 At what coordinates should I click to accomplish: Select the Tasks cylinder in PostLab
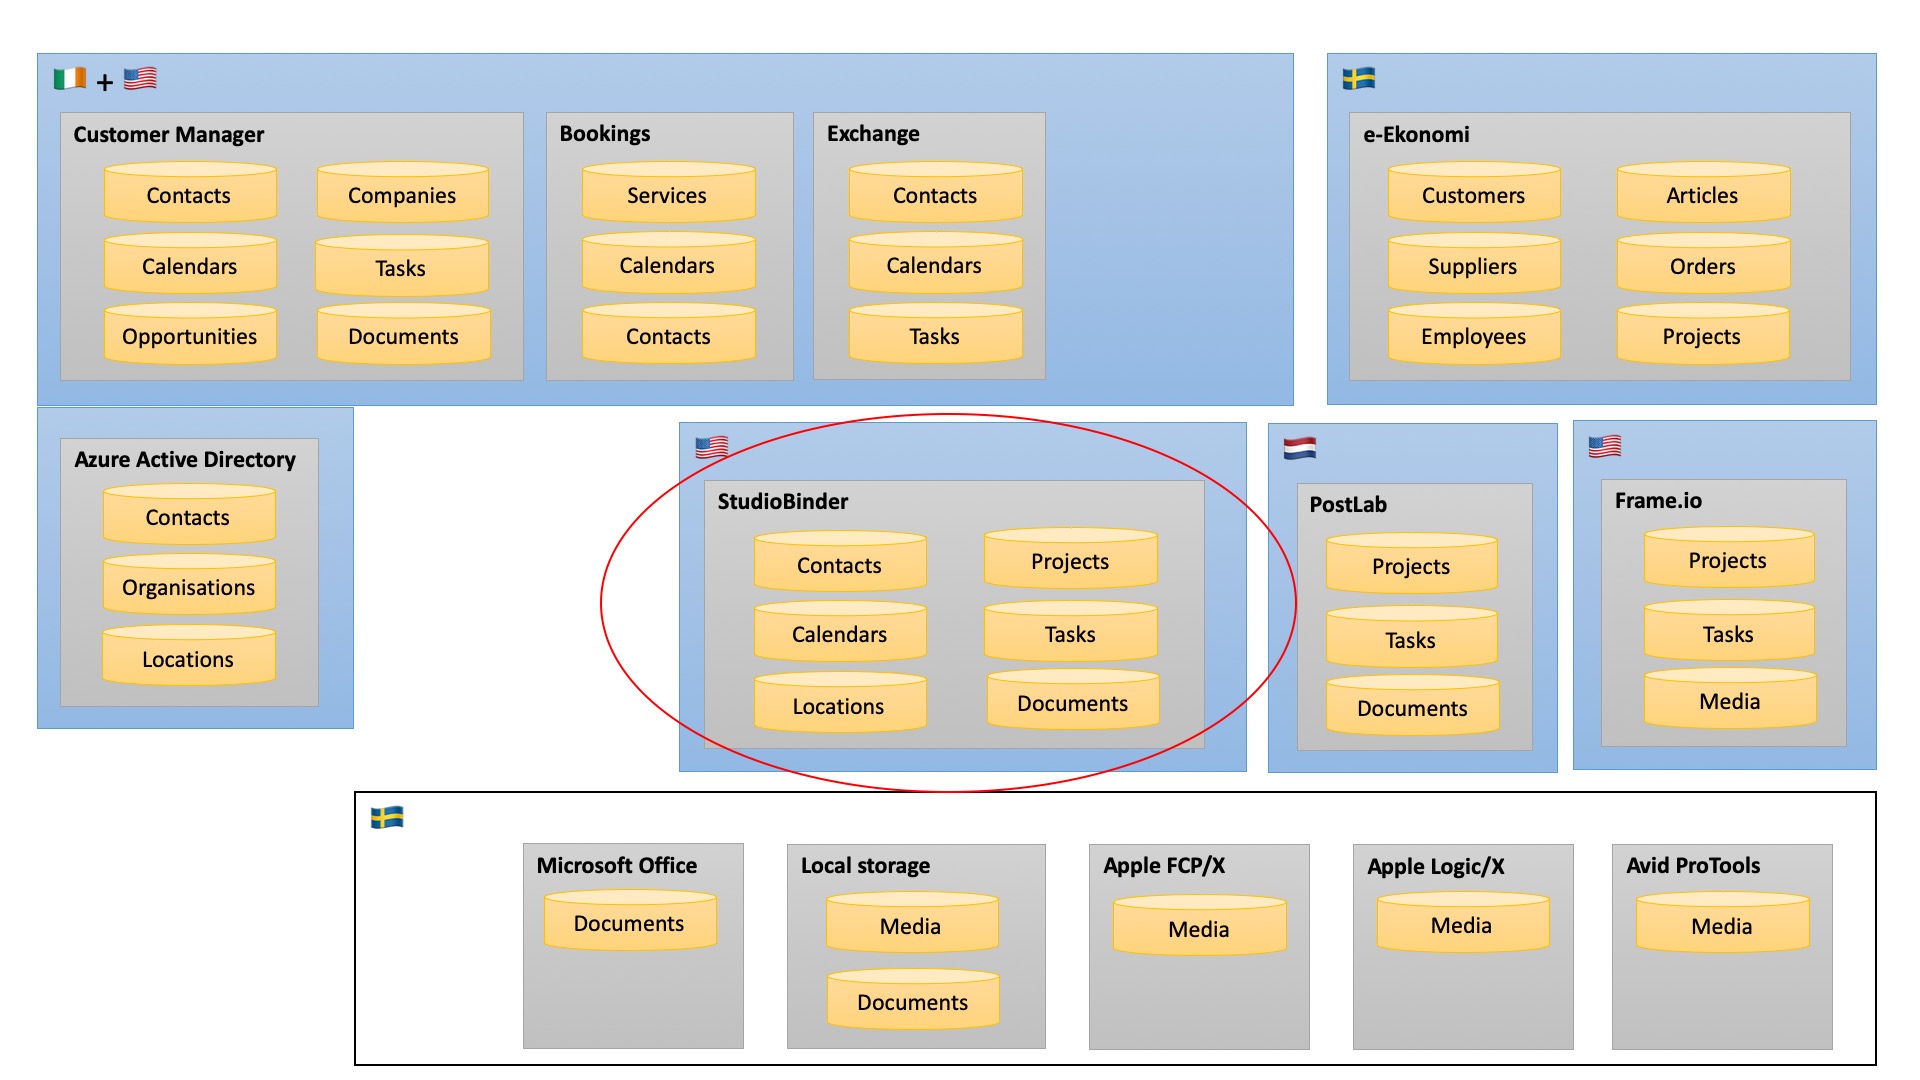pyautogui.click(x=1412, y=636)
